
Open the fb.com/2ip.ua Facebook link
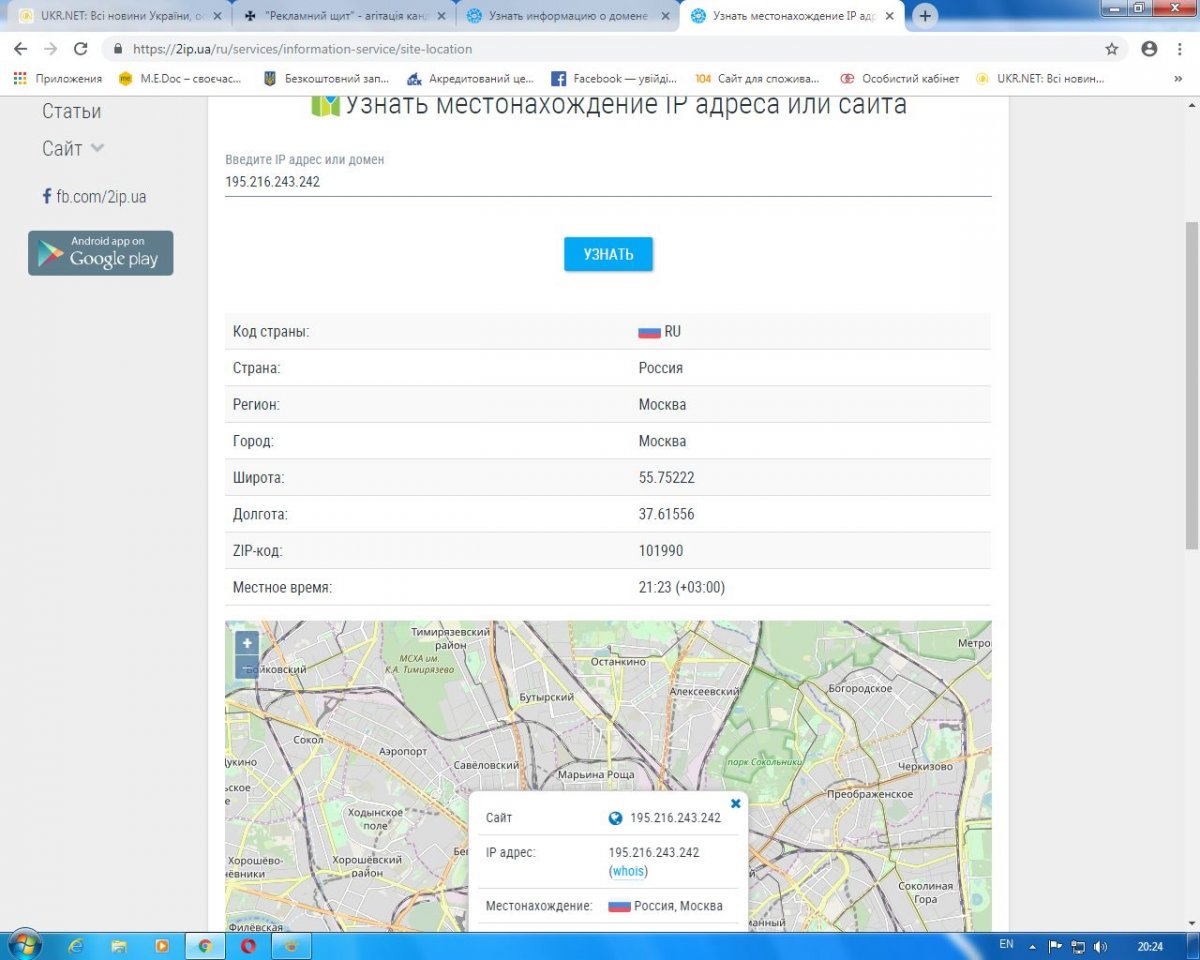pyautogui.click(x=95, y=197)
